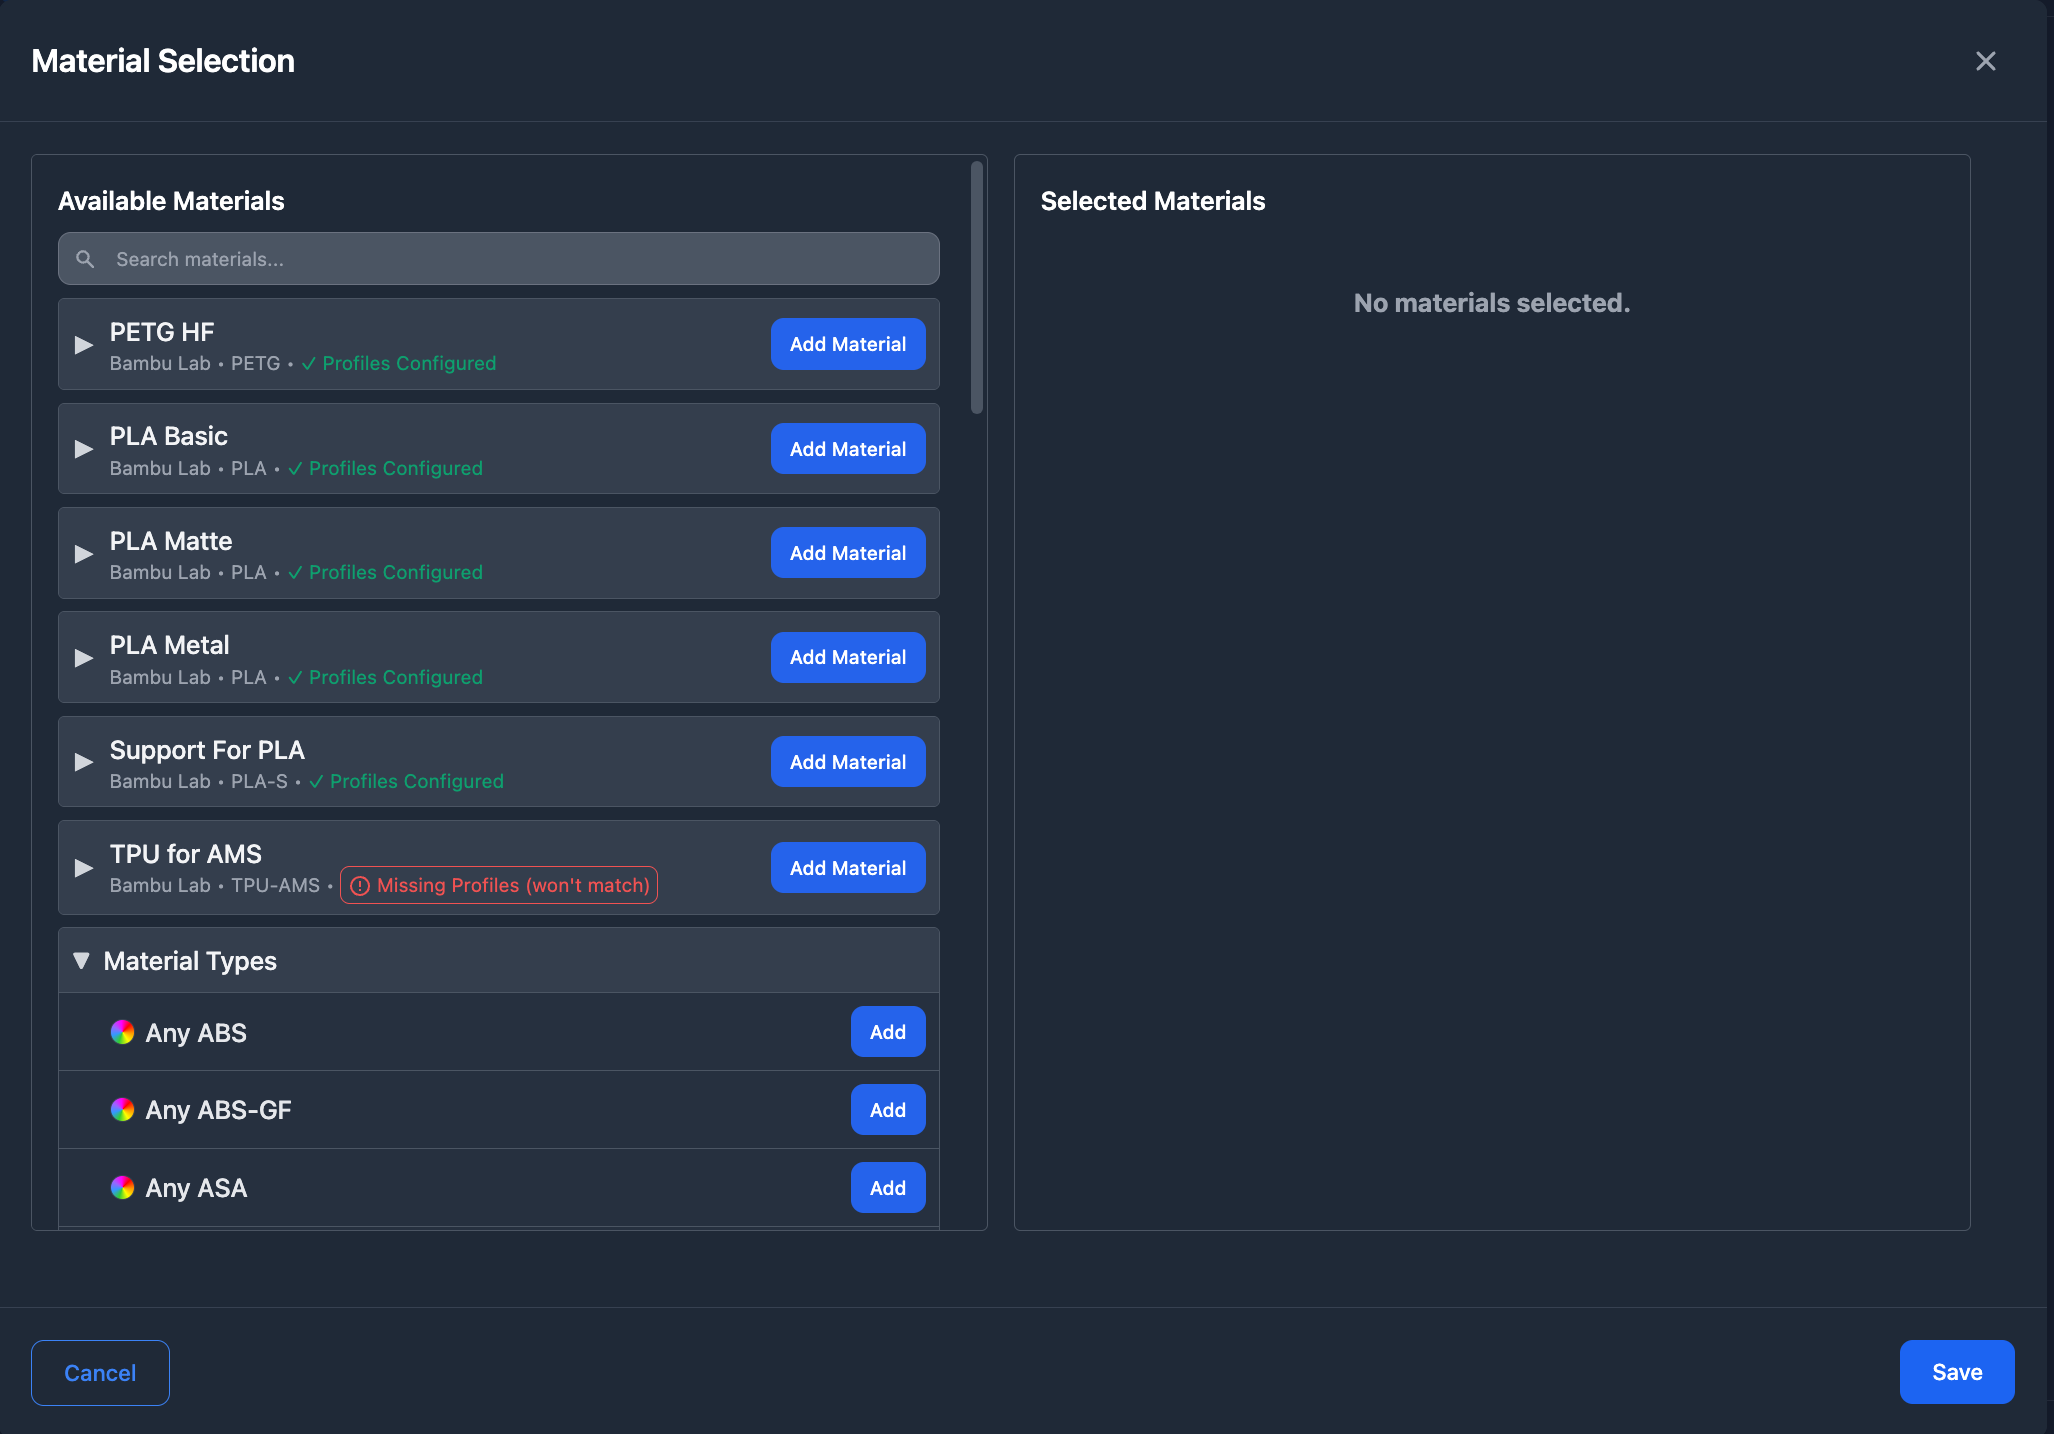Focus the Search materials field
Image resolution: width=2054 pixels, height=1434 pixels.
520,259
